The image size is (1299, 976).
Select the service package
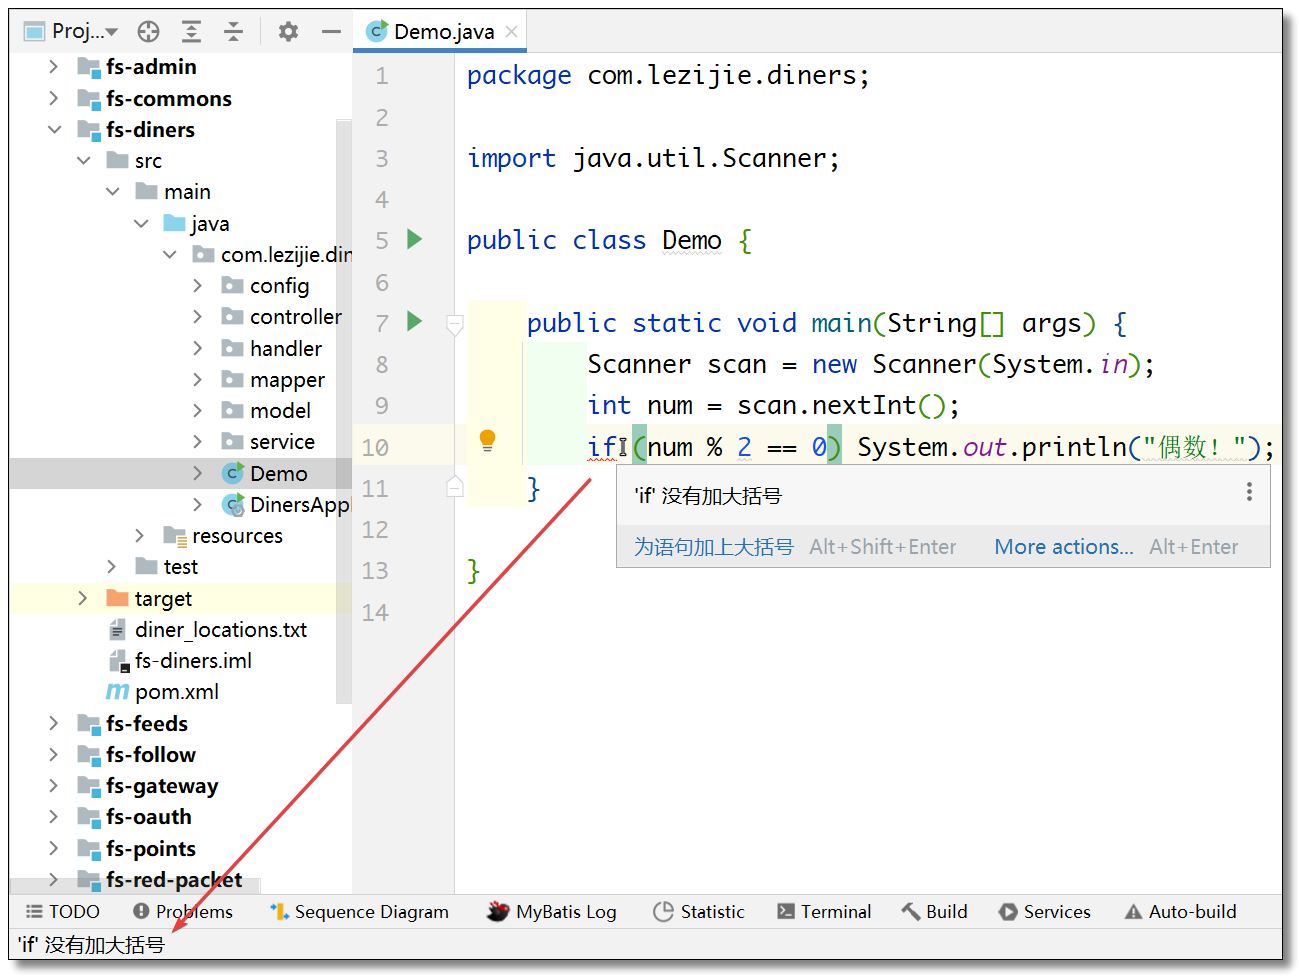[282, 442]
